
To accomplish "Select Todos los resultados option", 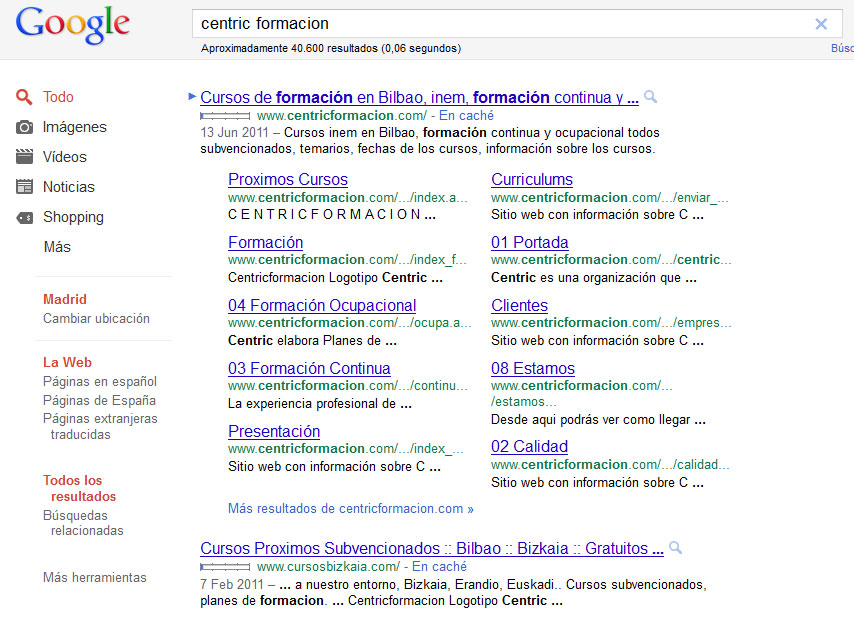I will [80, 488].
